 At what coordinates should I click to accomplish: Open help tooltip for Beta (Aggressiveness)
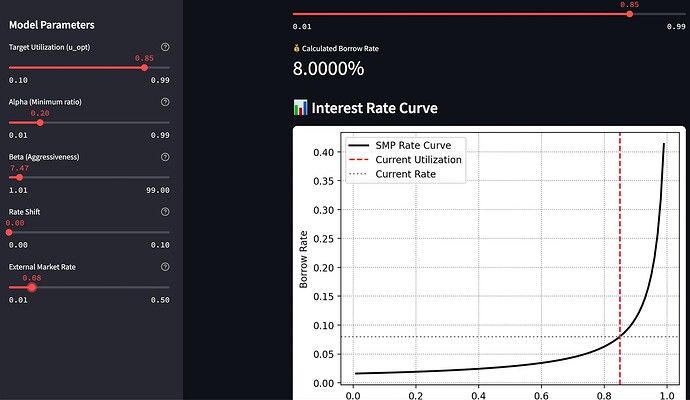tap(165, 157)
